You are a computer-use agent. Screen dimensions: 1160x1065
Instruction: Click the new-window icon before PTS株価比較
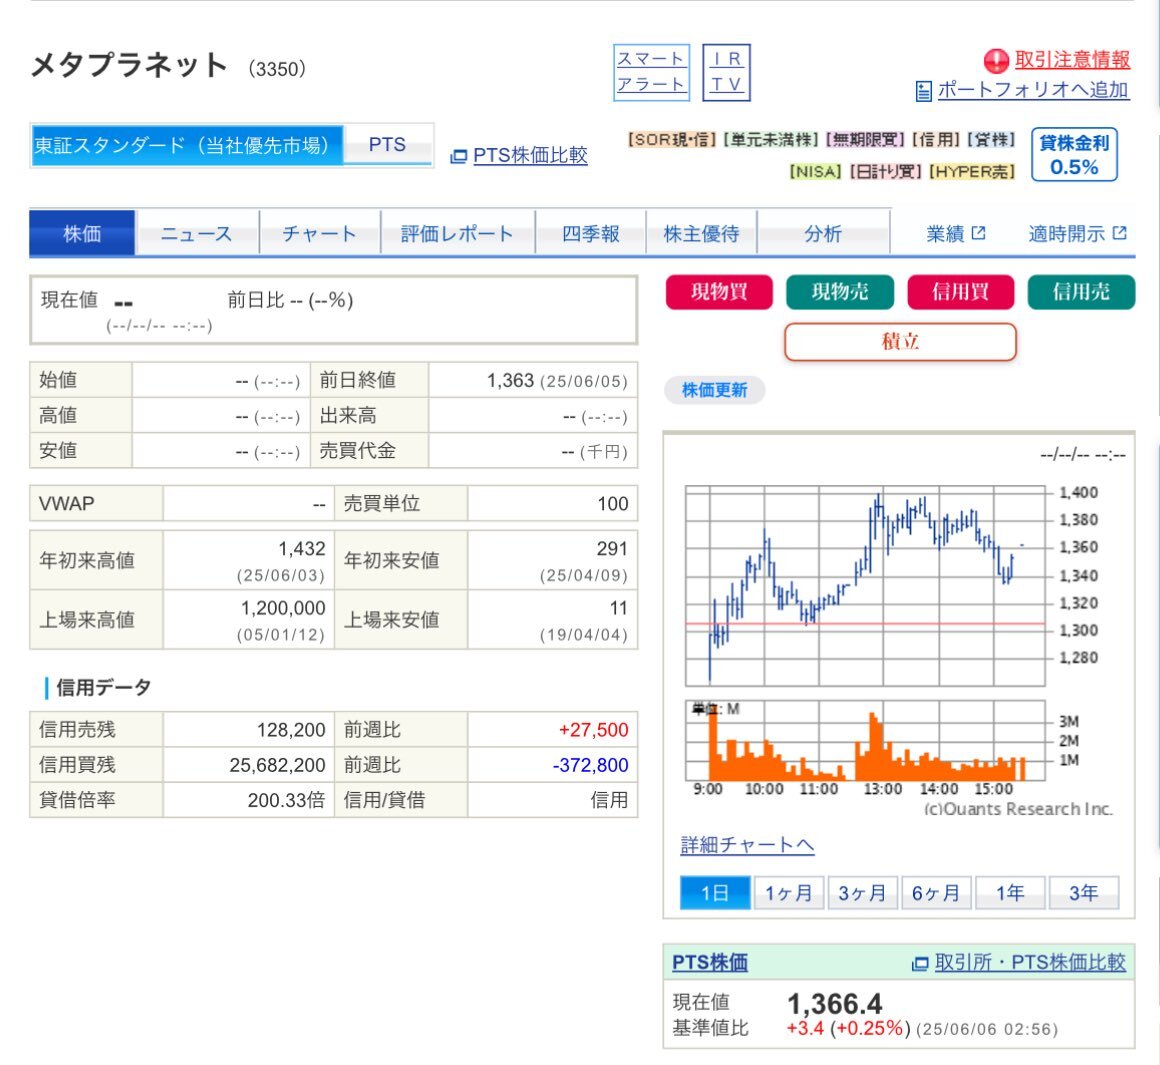tap(459, 156)
